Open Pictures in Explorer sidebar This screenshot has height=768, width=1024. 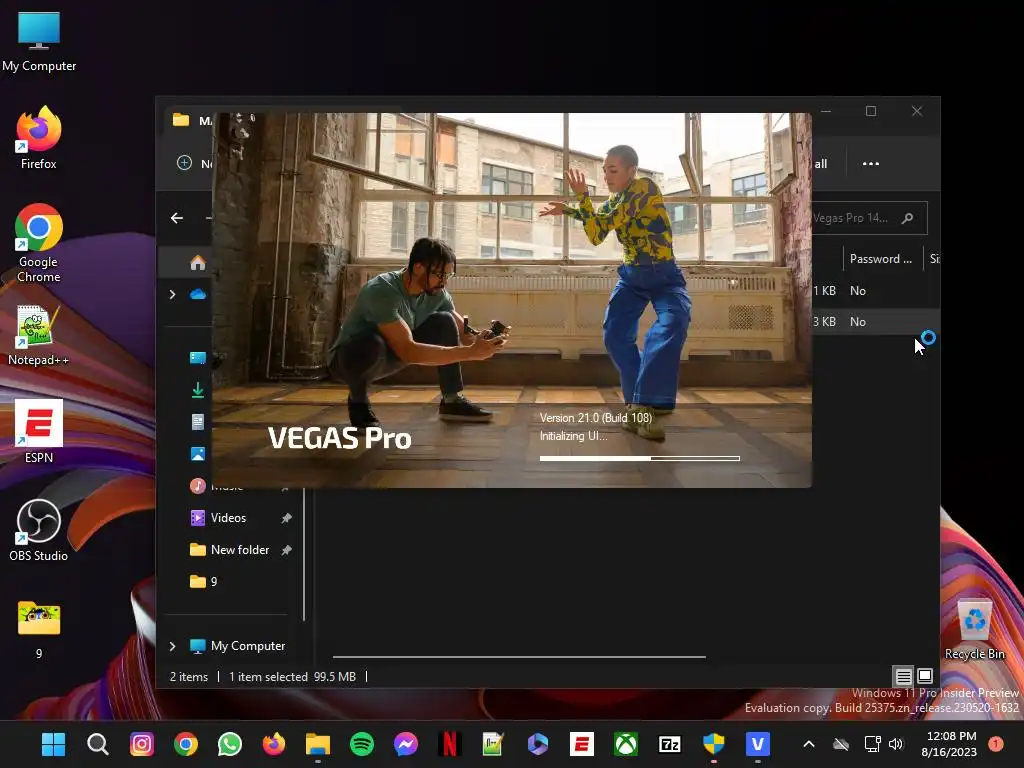(x=197, y=453)
